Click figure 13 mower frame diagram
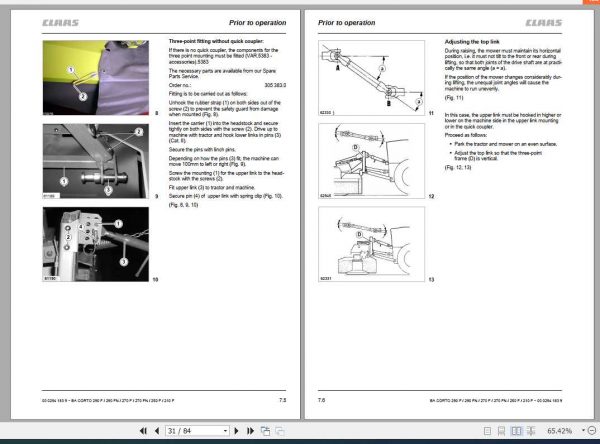Viewport: 600px width, 444px height. [x=371, y=244]
